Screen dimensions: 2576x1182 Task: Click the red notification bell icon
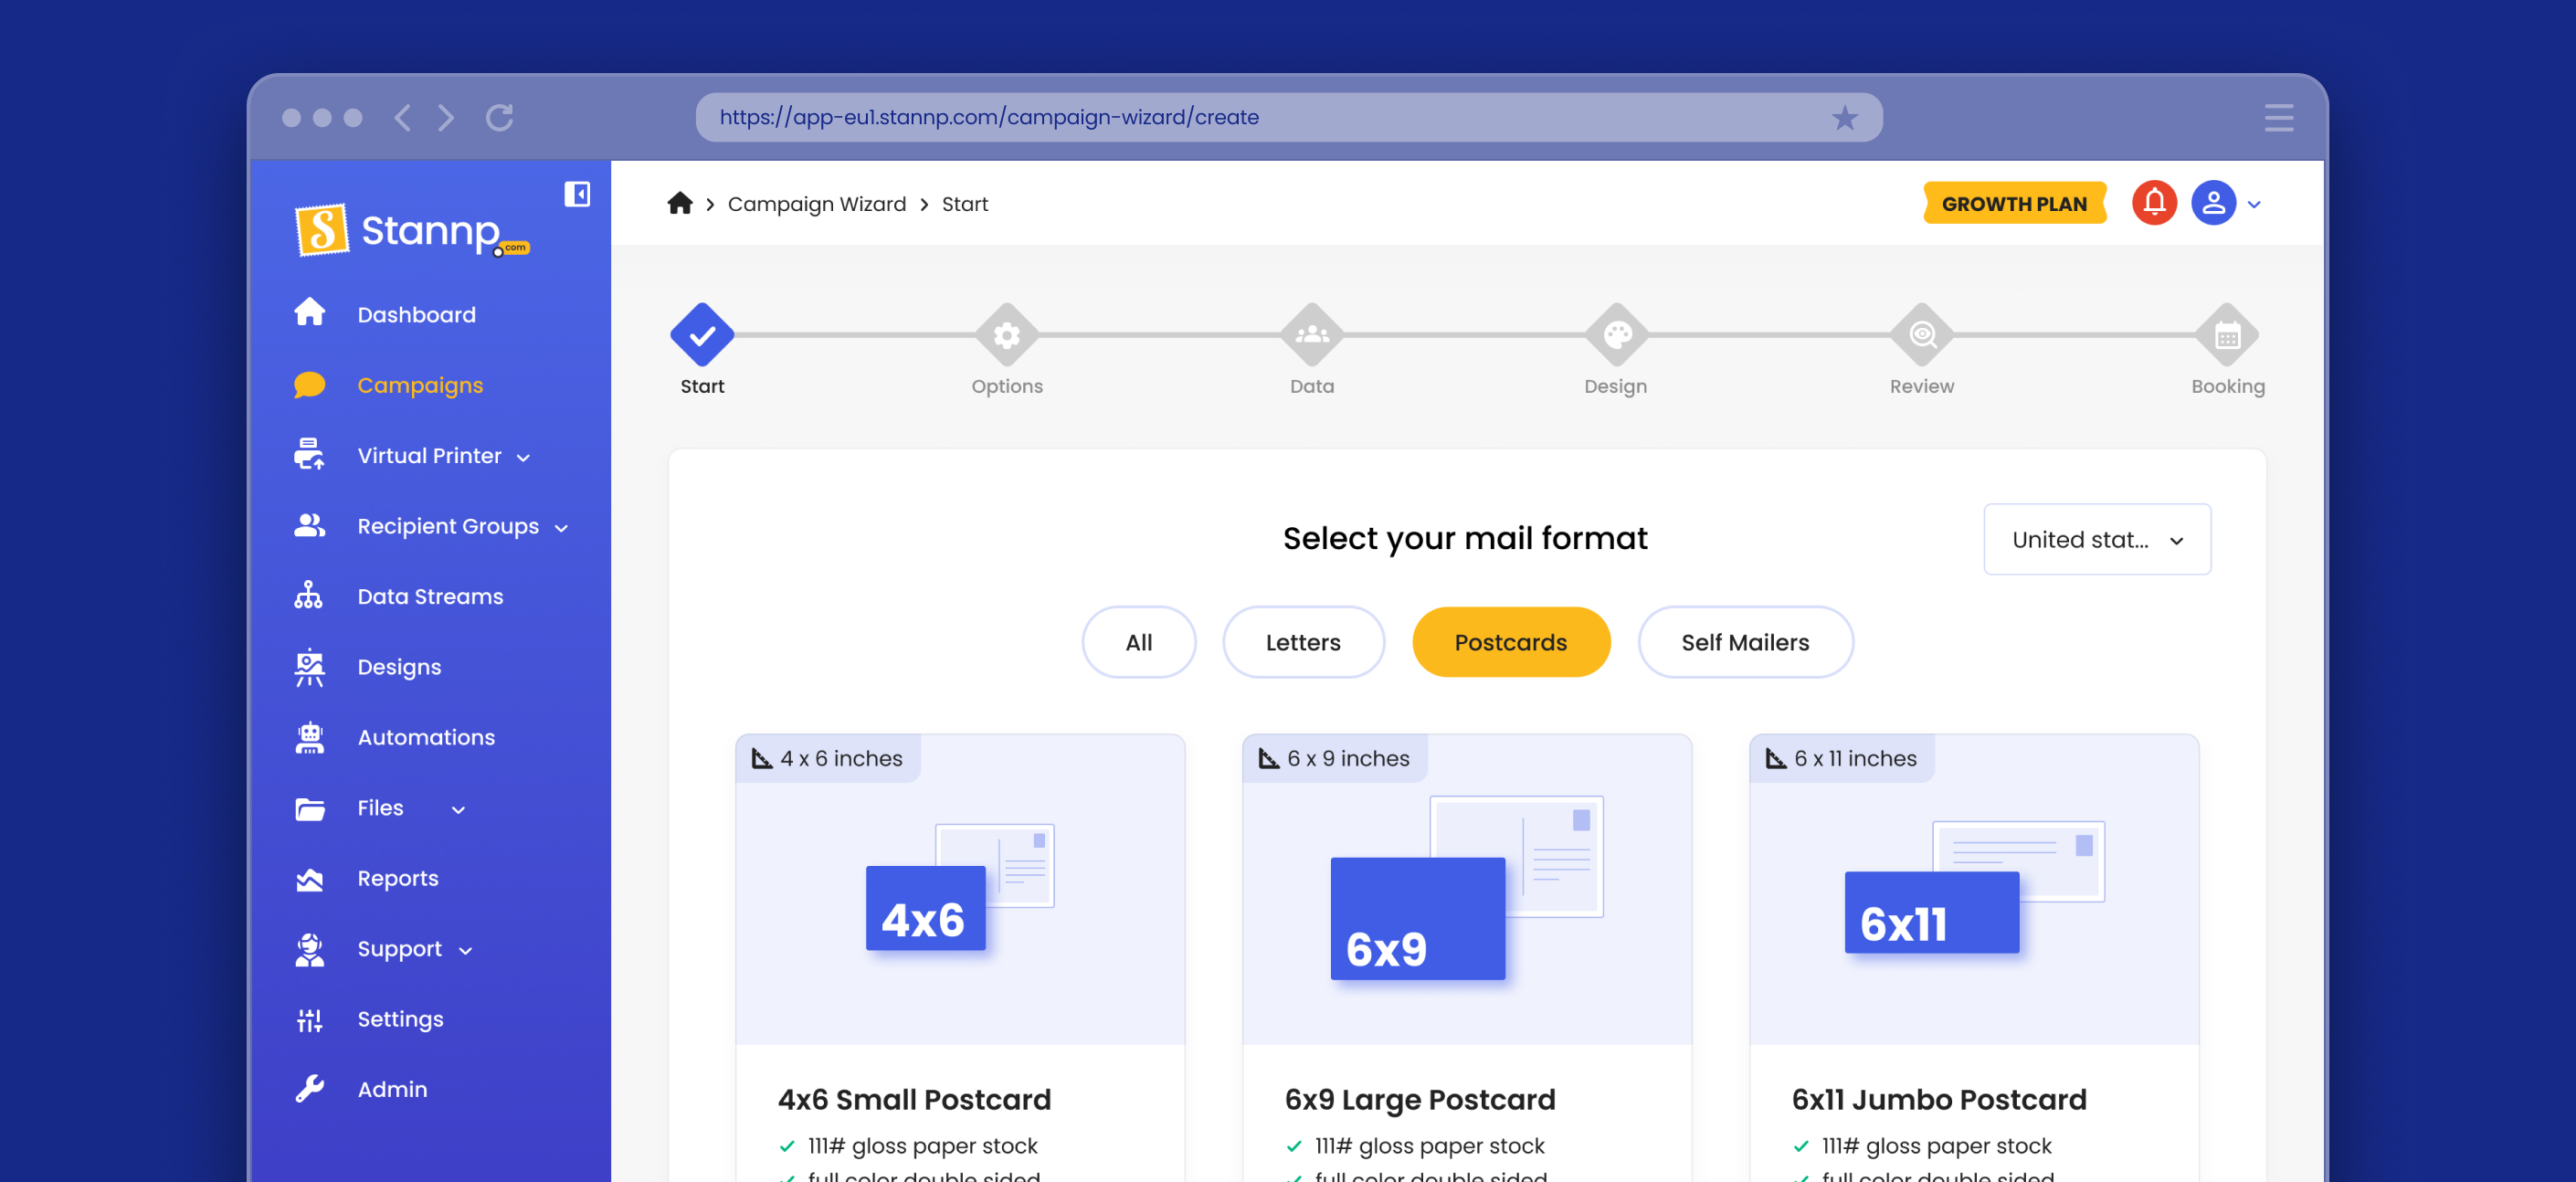click(x=2153, y=203)
